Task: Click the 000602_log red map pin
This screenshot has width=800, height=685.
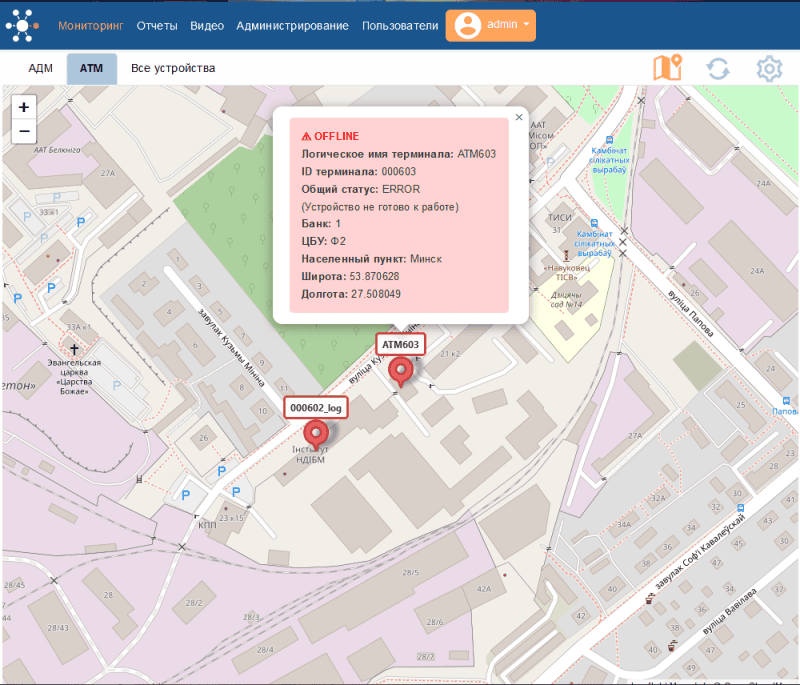Action: (317, 432)
